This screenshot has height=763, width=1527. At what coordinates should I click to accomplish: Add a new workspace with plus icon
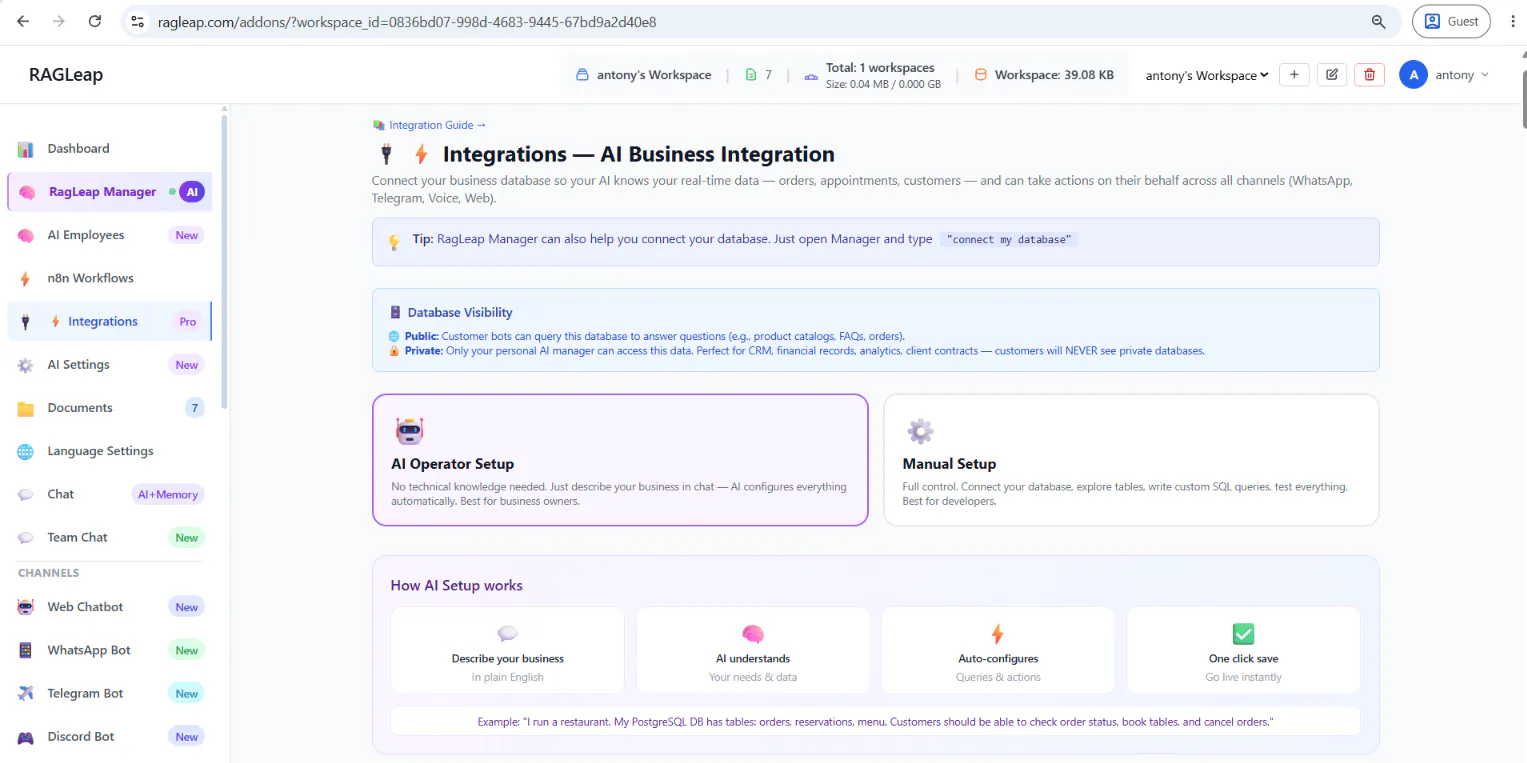[x=1294, y=74]
